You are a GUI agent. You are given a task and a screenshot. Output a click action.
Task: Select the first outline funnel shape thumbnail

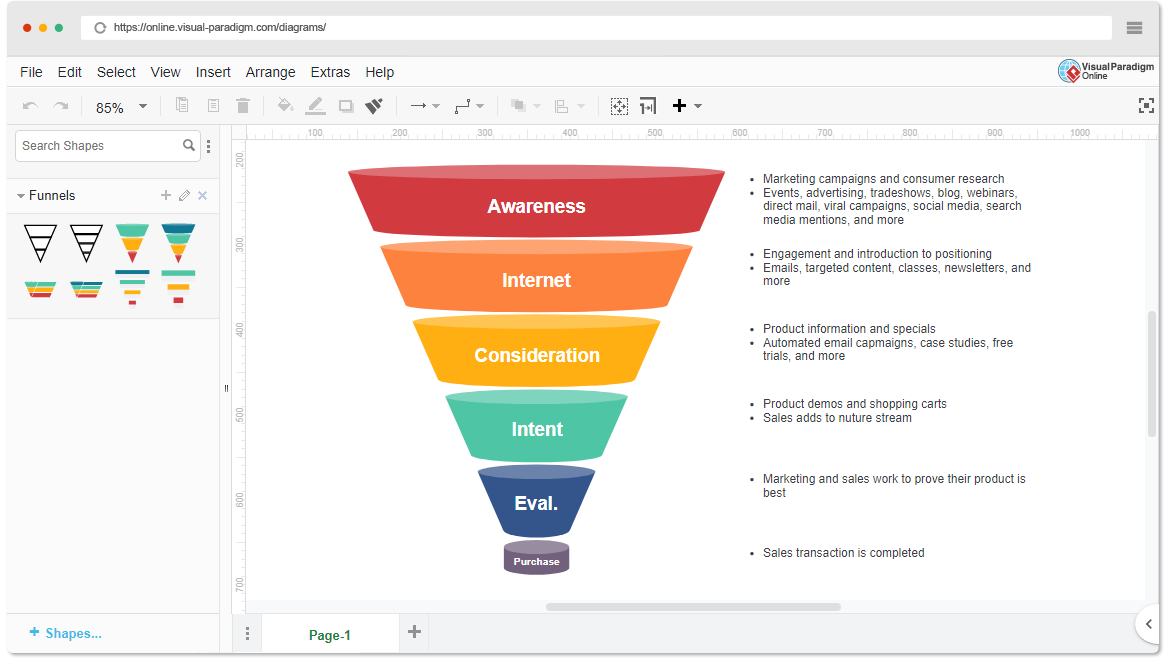click(40, 243)
